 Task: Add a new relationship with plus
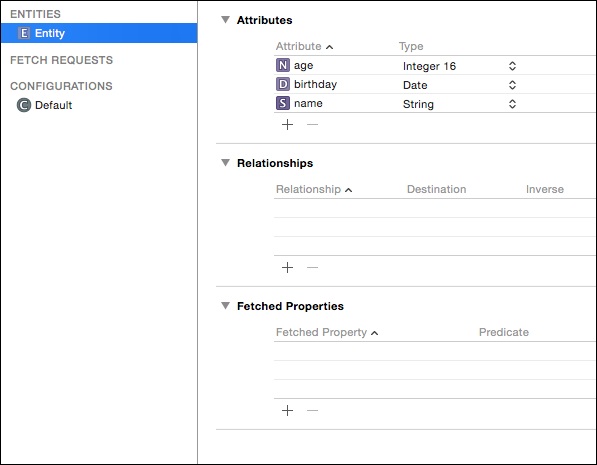coord(287,267)
